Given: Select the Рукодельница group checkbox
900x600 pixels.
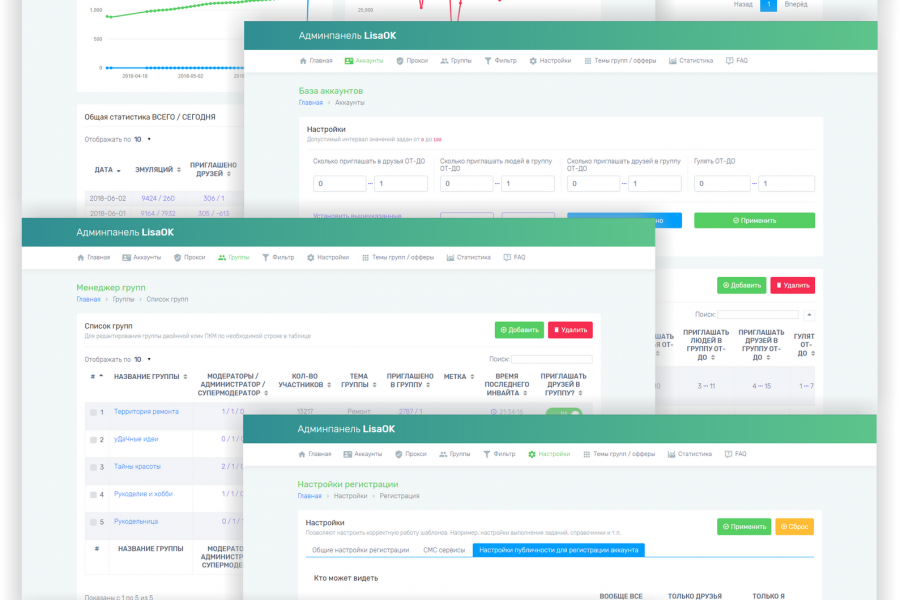Looking at the screenshot, I should click(x=93, y=522).
